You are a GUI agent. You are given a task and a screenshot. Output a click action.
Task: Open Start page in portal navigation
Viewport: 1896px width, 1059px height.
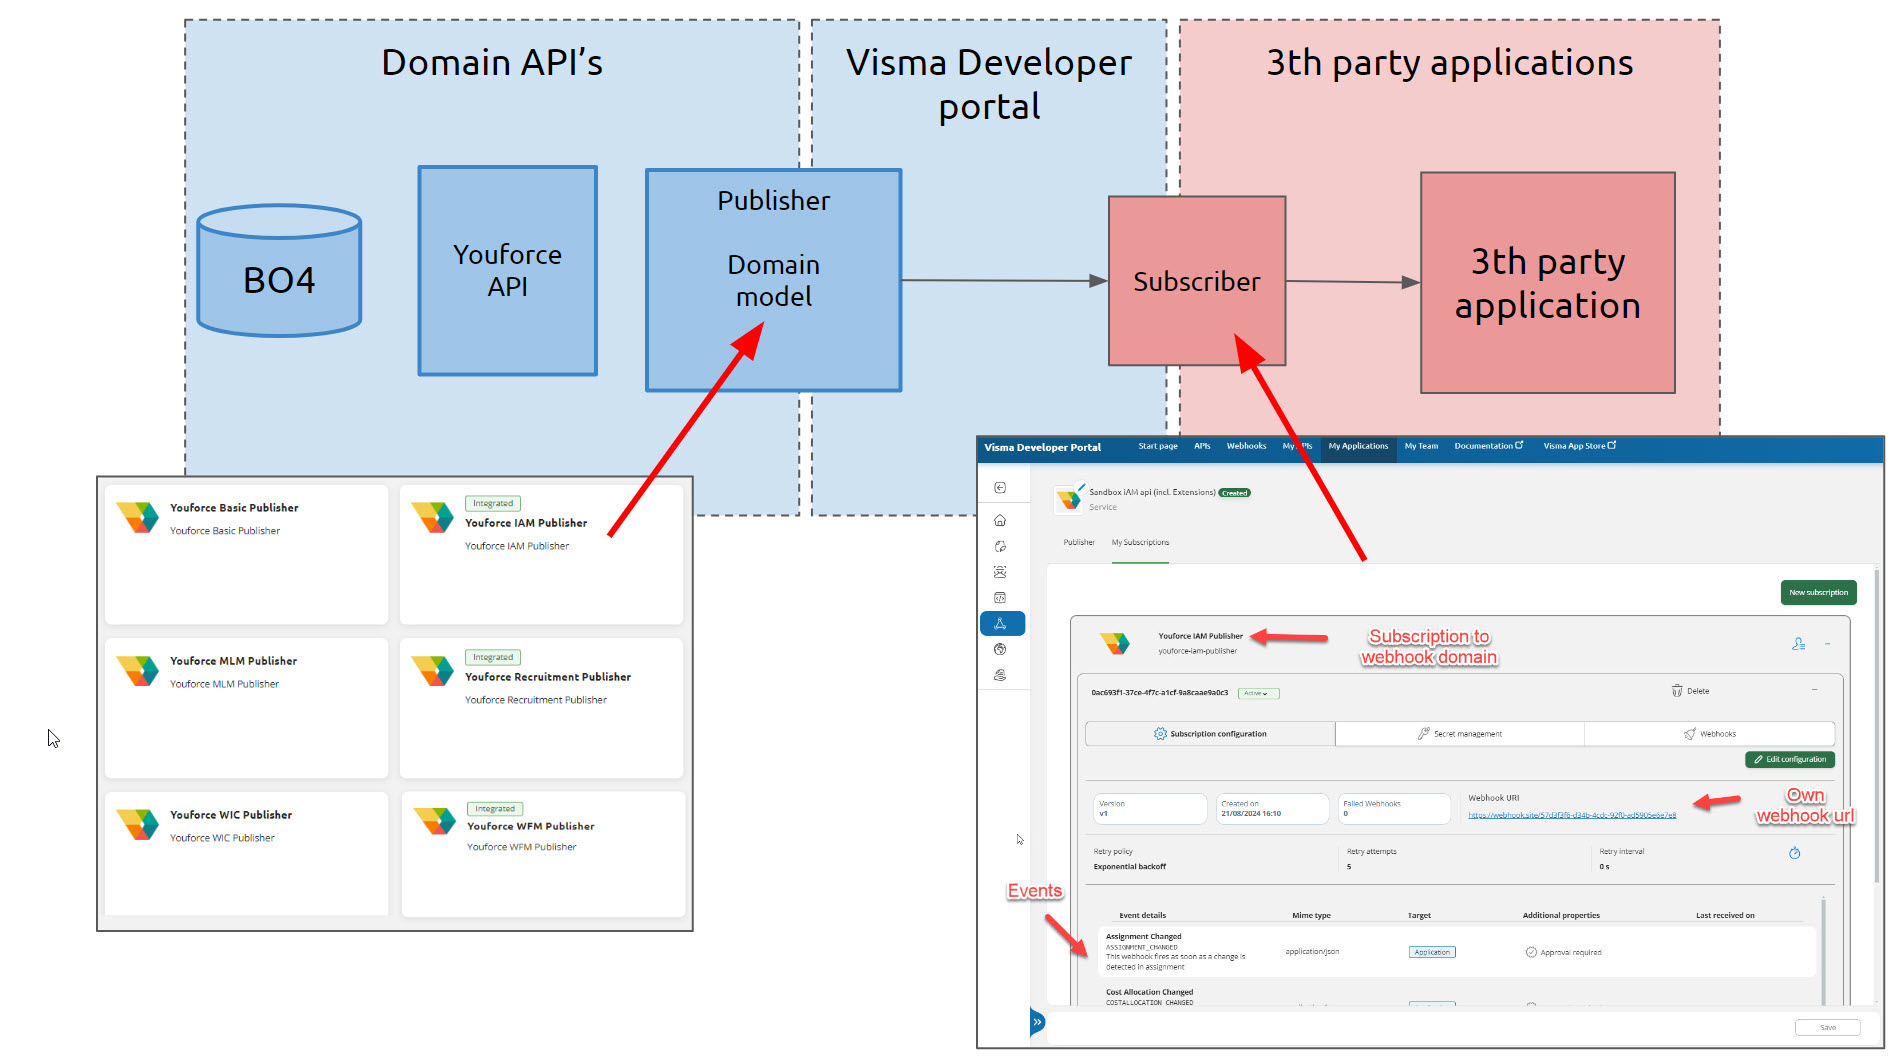pos(1158,446)
